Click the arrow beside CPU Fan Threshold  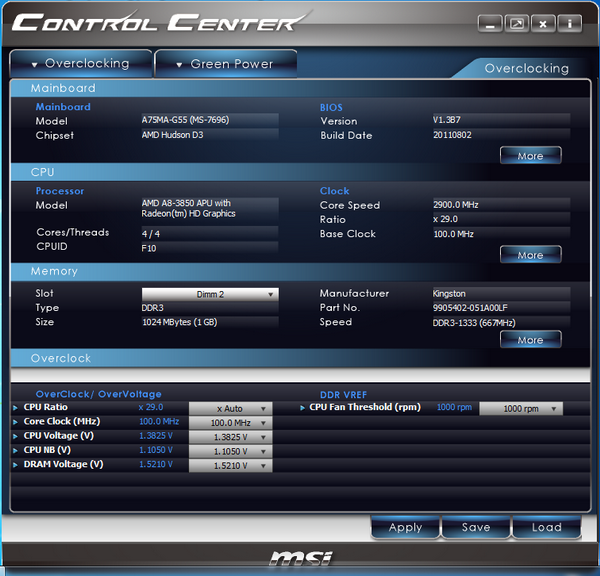[302, 408]
